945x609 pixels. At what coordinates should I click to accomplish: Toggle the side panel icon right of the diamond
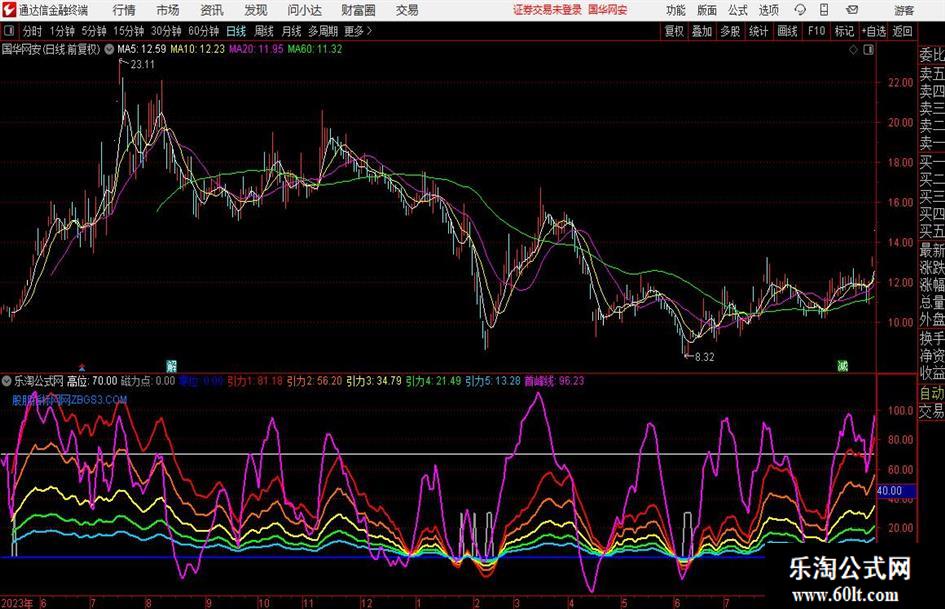[868, 49]
